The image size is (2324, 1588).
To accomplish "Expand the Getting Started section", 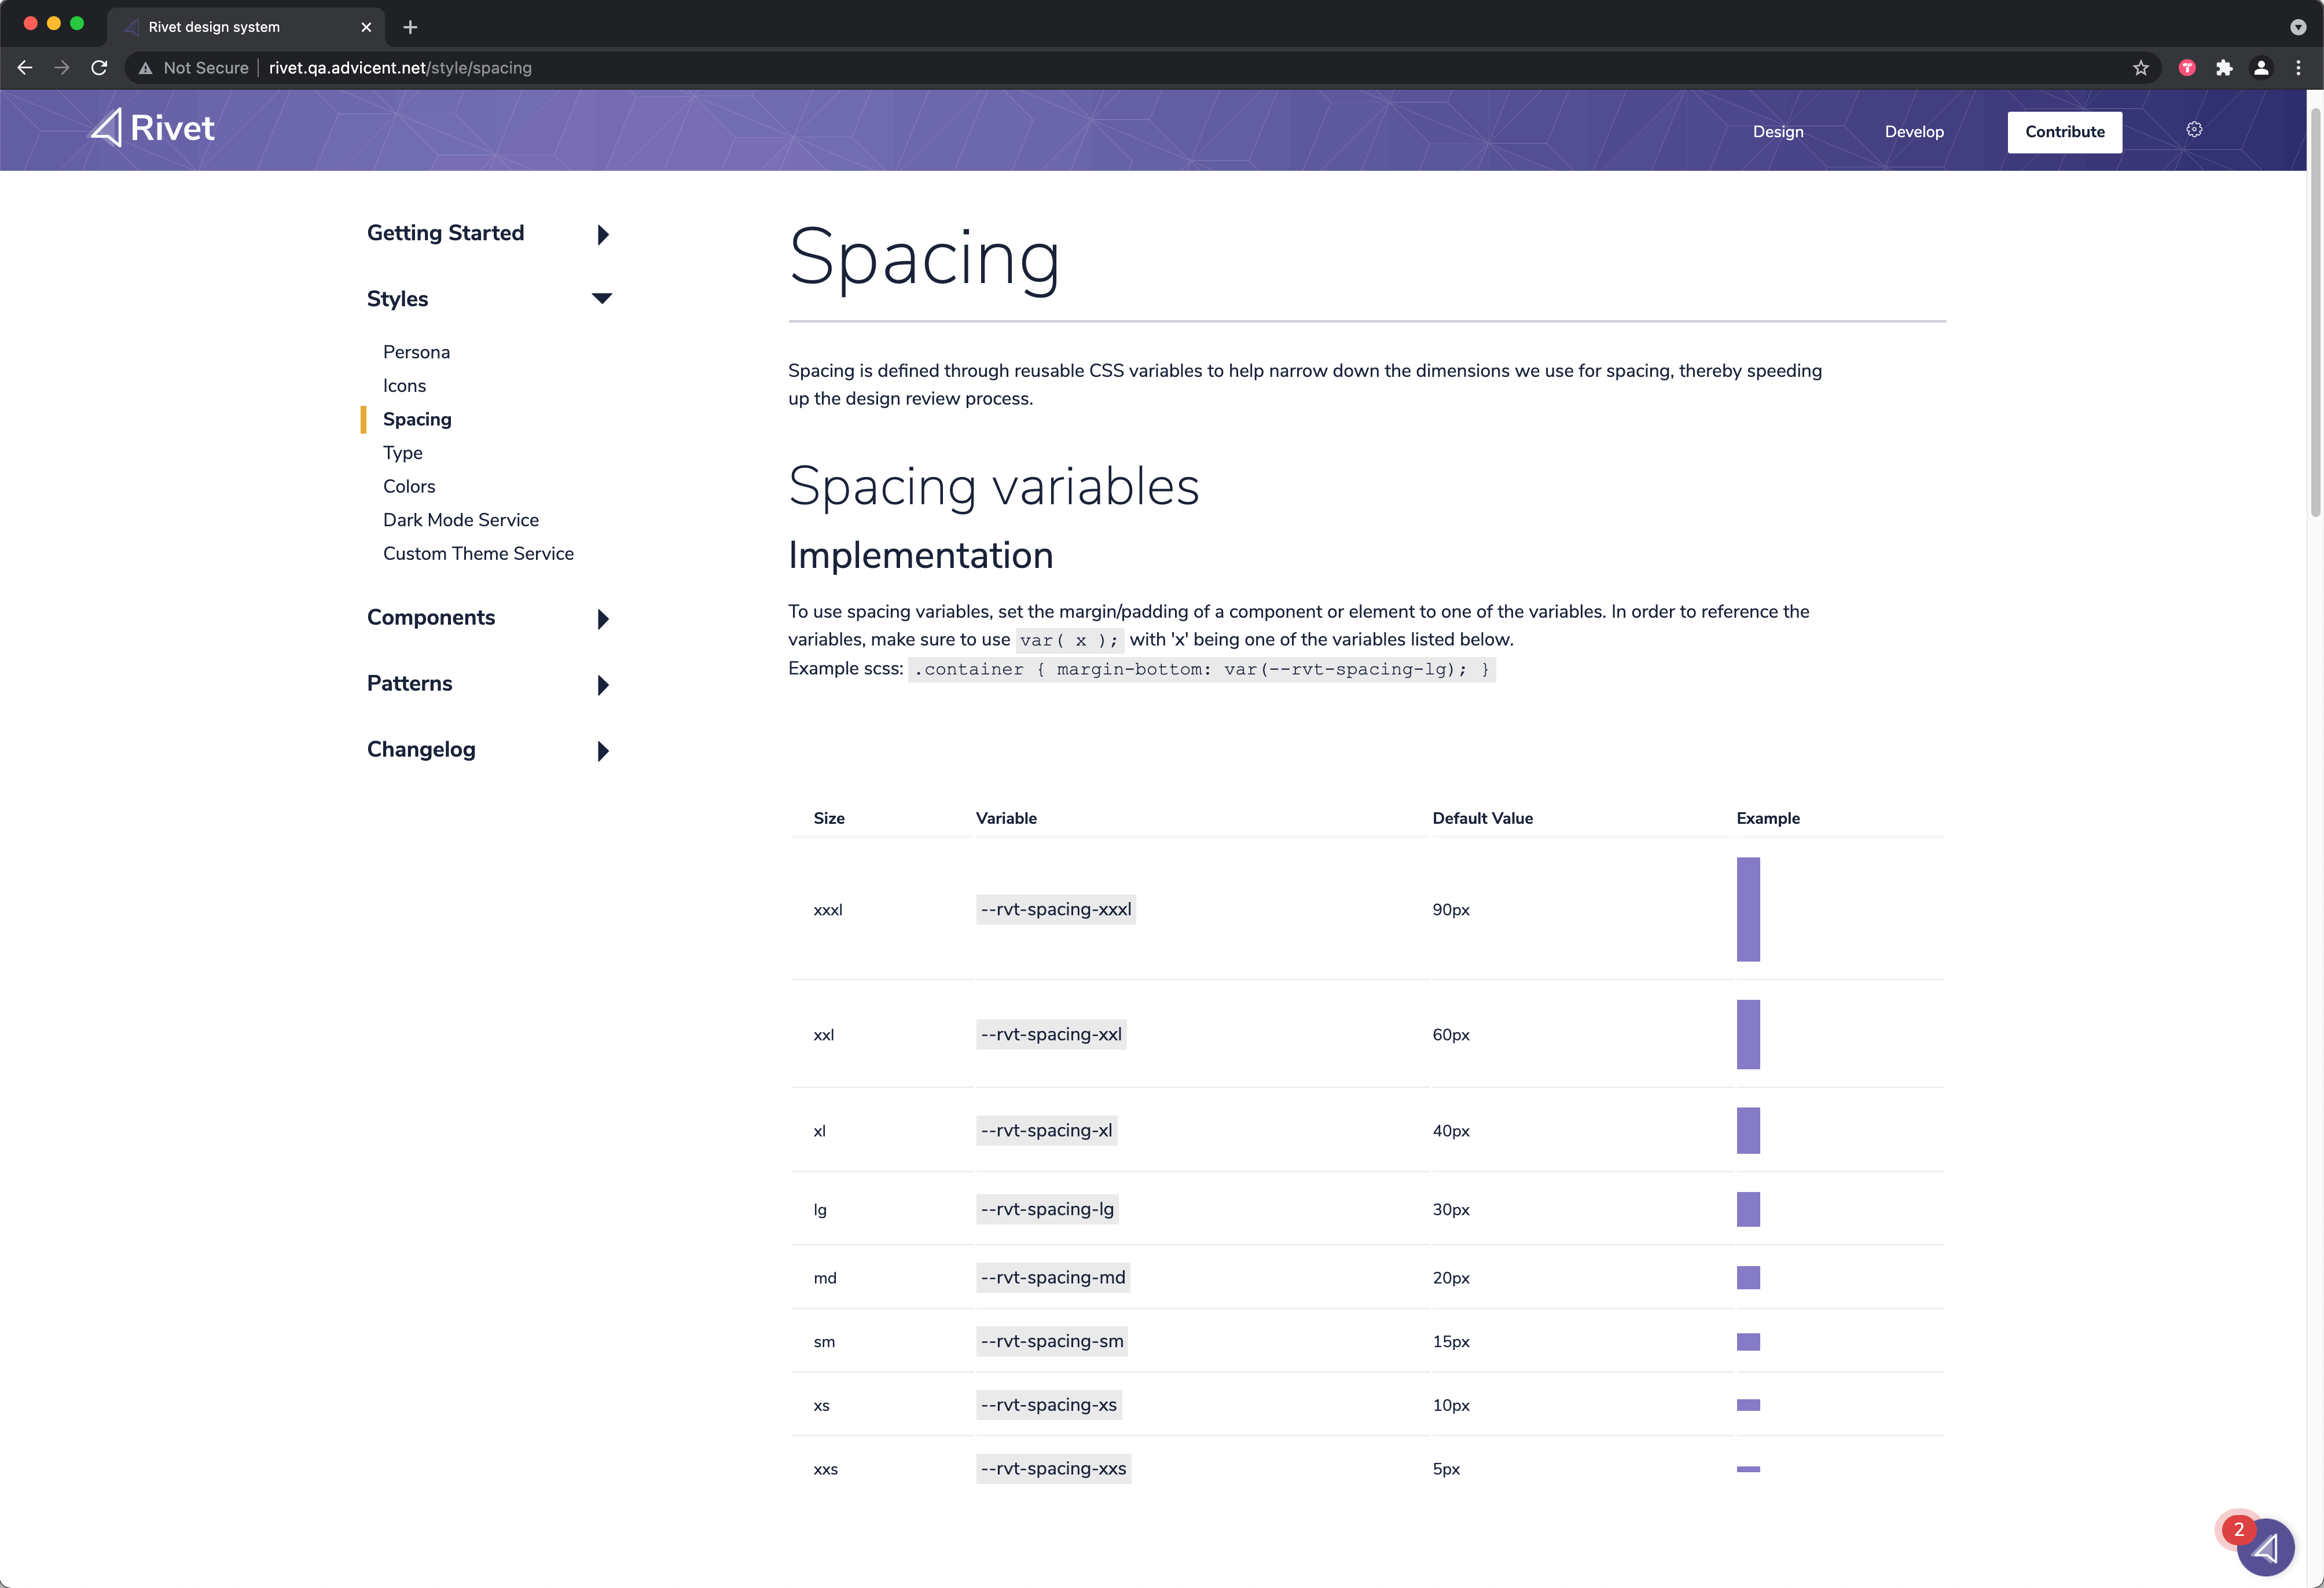I will [603, 234].
